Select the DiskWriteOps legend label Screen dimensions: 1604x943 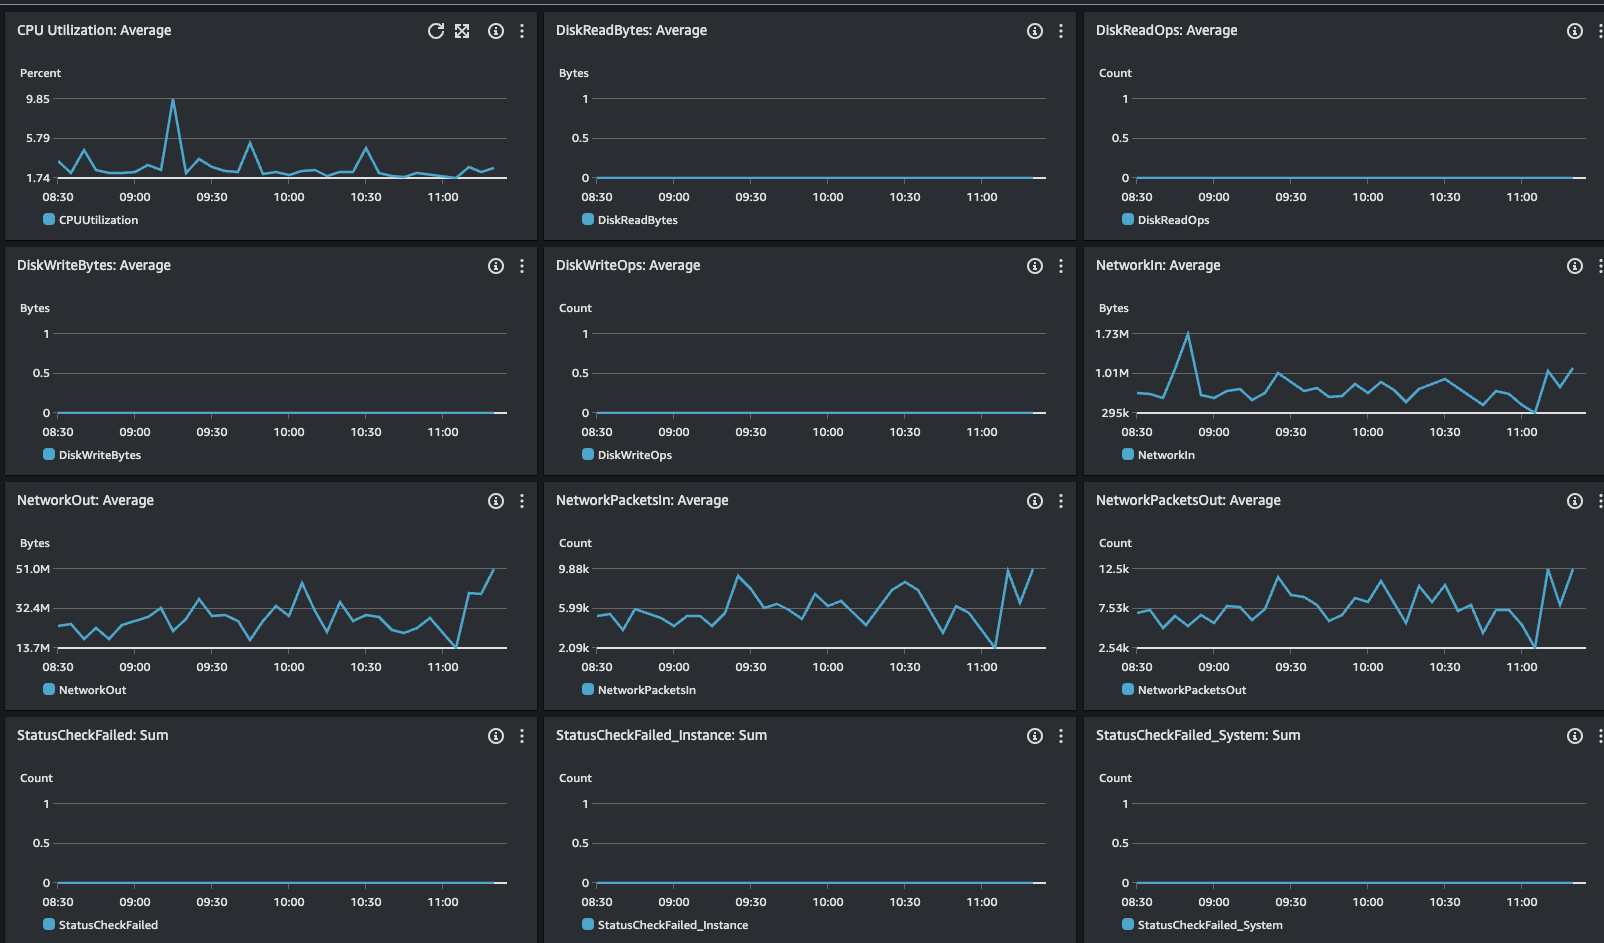(x=635, y=455)
